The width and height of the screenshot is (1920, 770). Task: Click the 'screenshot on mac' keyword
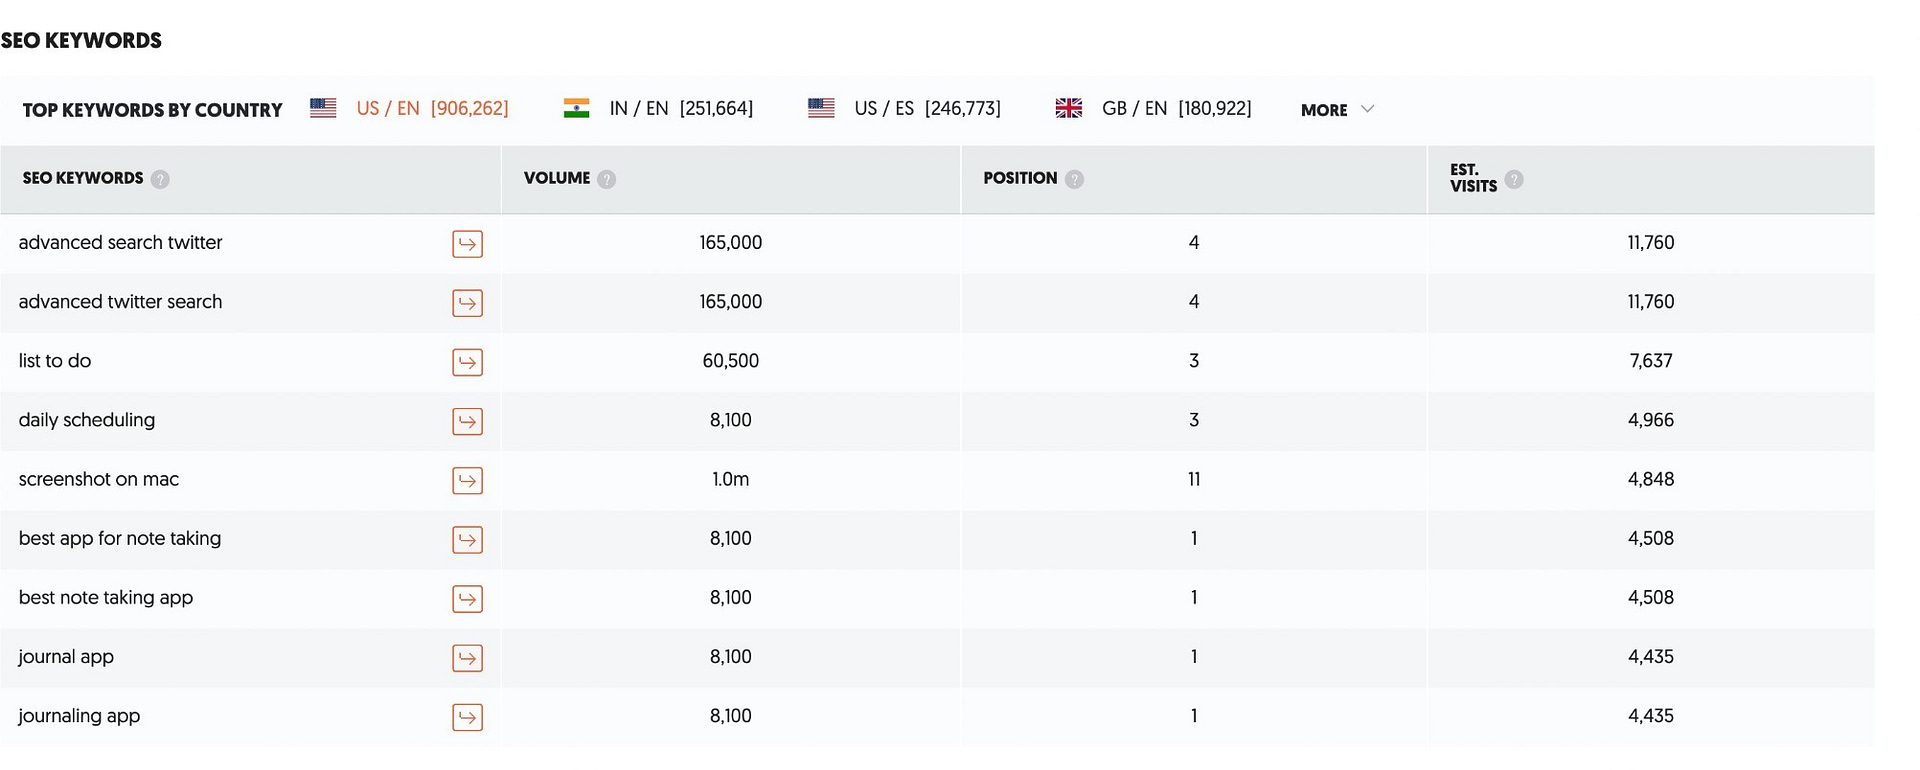(x=99, y=479)
